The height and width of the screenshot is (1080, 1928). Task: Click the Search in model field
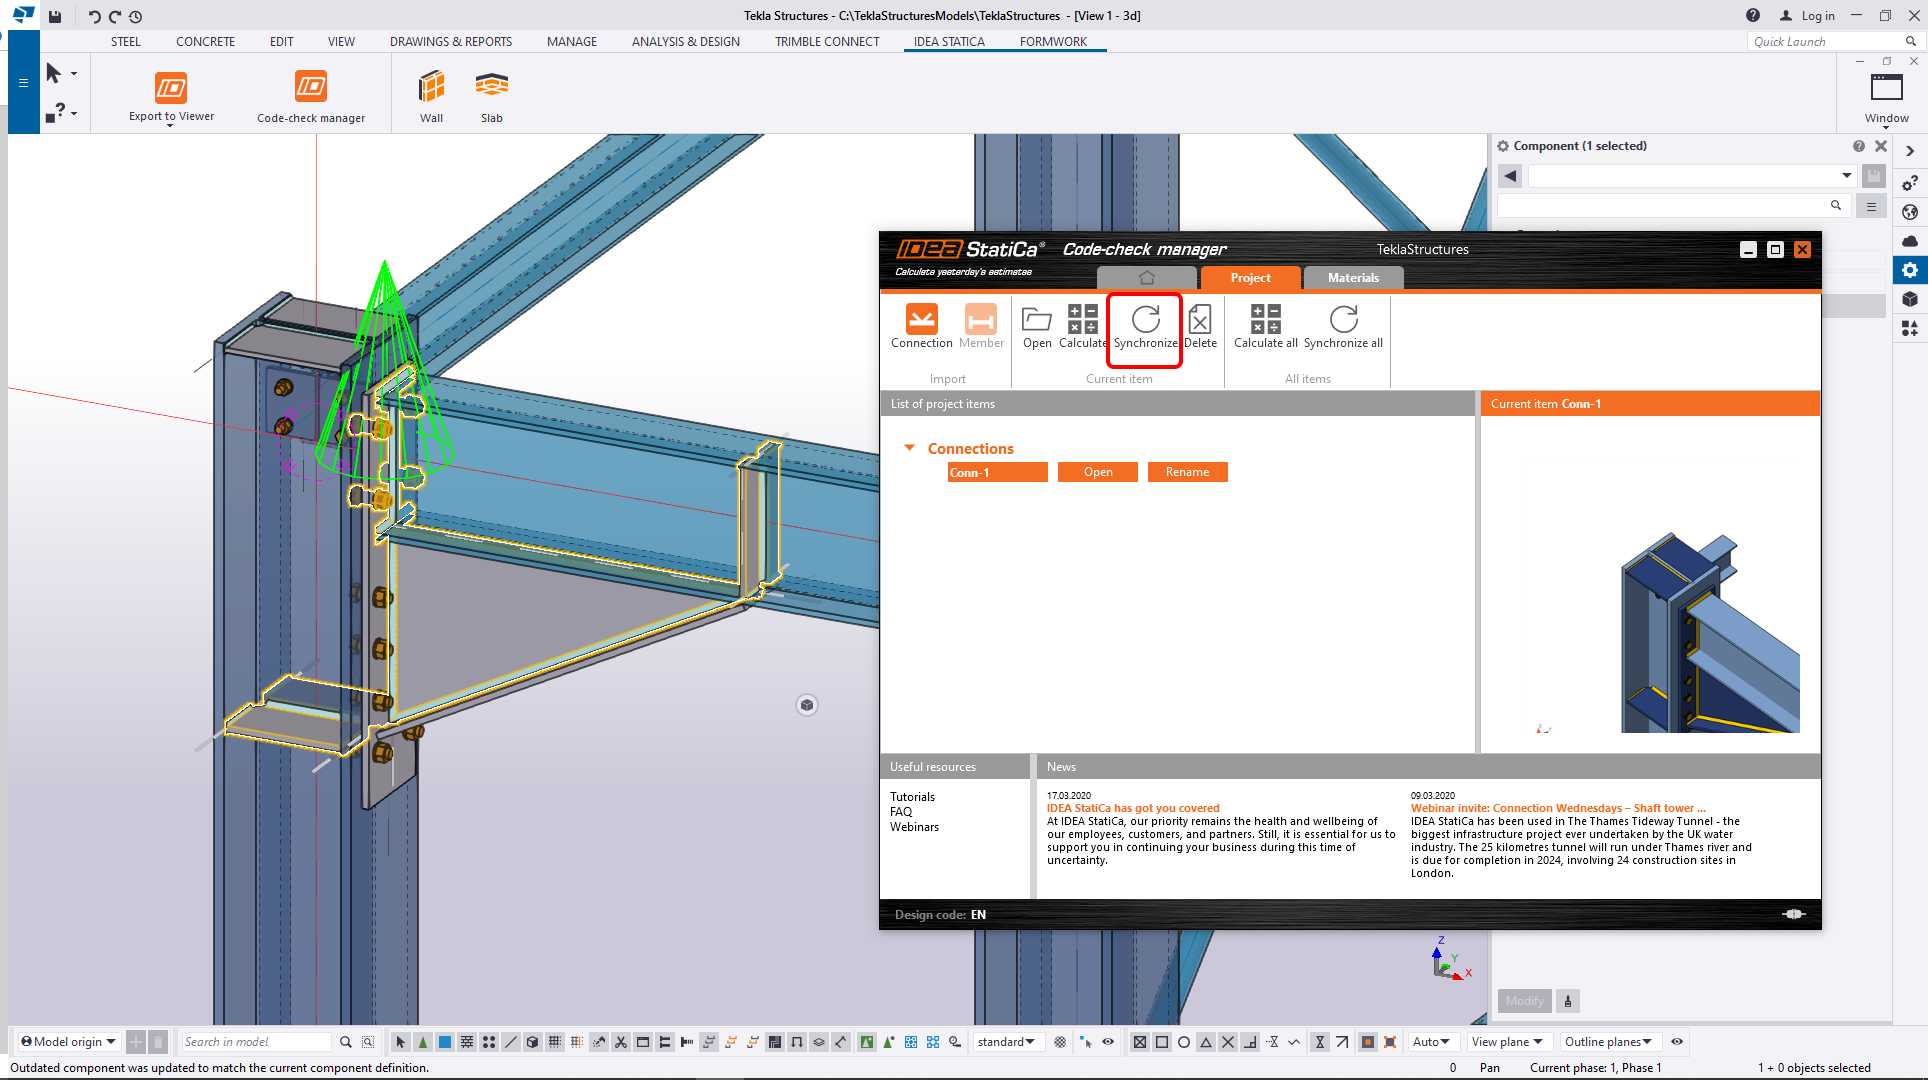pyautogui.click(x=255, y=1042)
